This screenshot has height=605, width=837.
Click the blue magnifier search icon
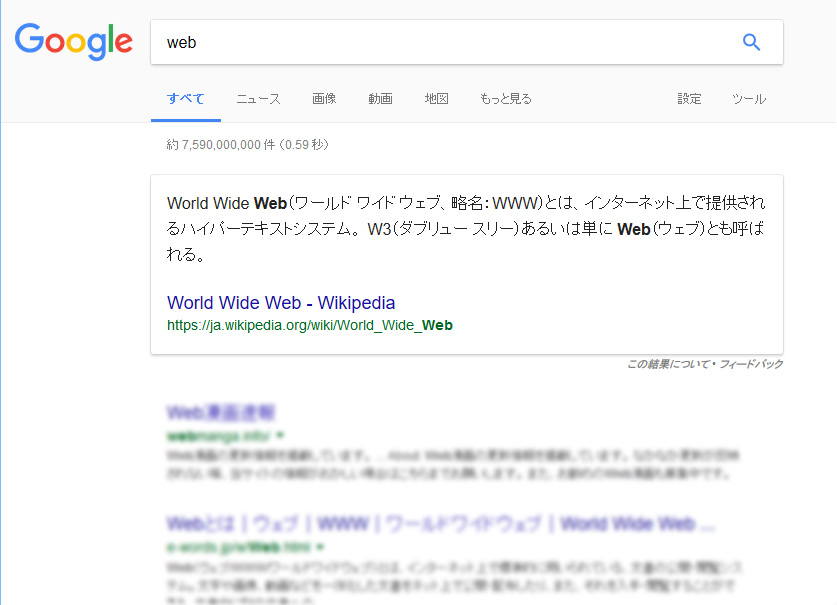click(x=751, y=42)
